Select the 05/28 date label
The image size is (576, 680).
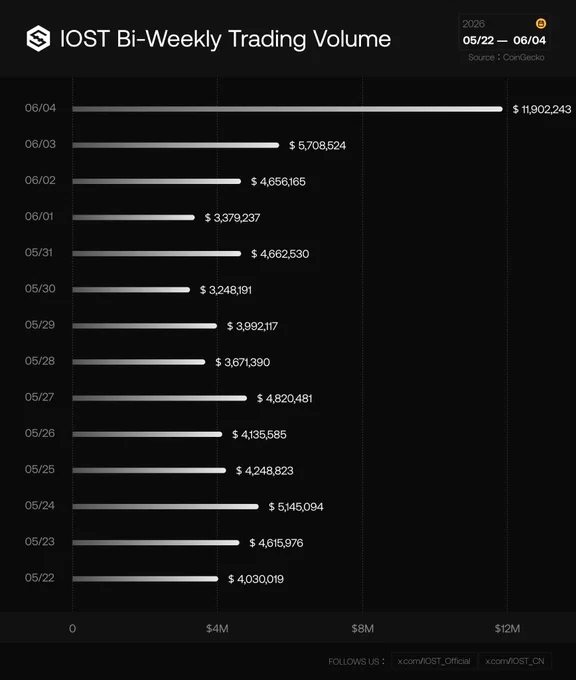click(x=40, y=361)
